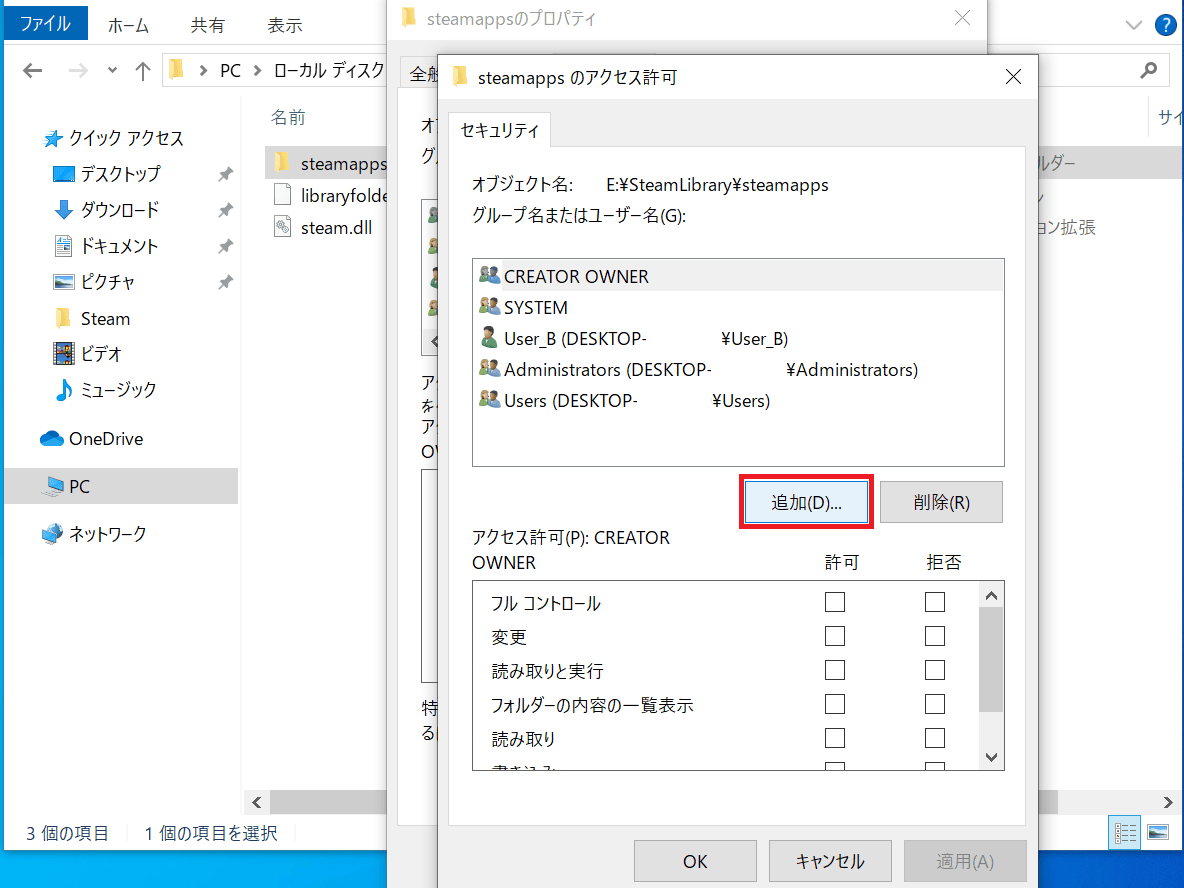The image size is (1184, 888).
Task: Expand breadcrumb chevron after PC
Action: pos(257,71)
